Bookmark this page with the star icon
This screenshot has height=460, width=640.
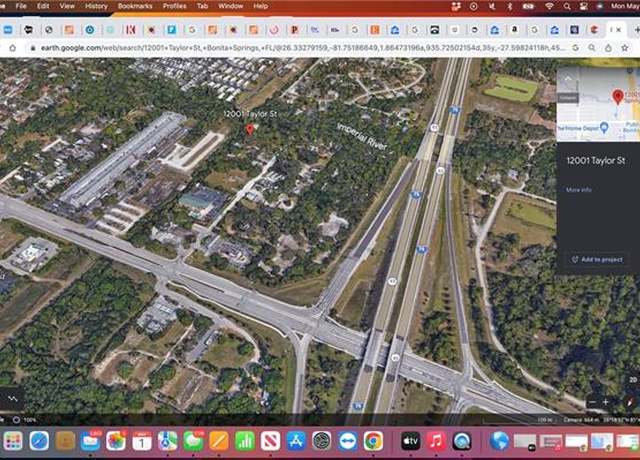(624, 48)
